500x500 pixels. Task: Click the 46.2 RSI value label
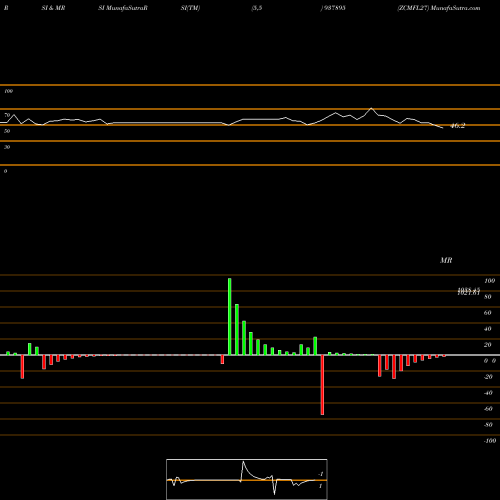coord(457,126)
